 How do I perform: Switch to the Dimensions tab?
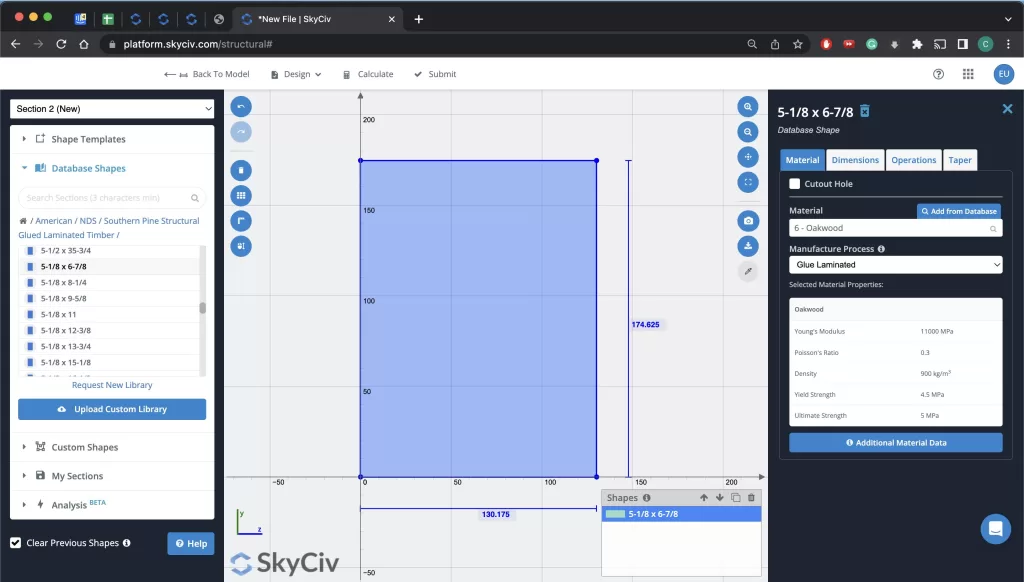[x=855, y=160]
